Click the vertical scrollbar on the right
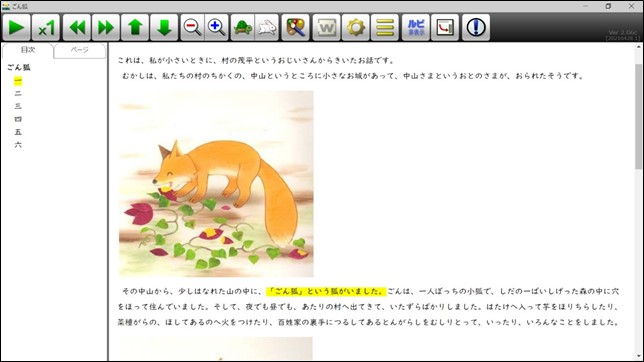644x362 pixels. 638,116
